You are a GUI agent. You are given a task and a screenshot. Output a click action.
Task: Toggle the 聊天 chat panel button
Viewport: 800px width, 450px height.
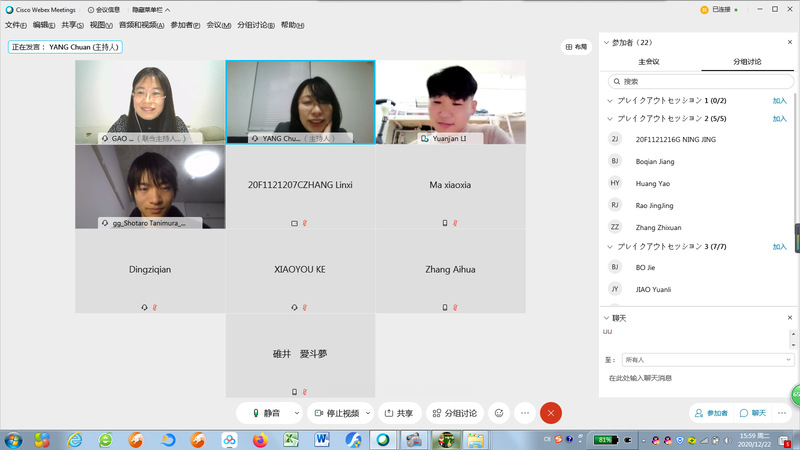coord(753,412)
